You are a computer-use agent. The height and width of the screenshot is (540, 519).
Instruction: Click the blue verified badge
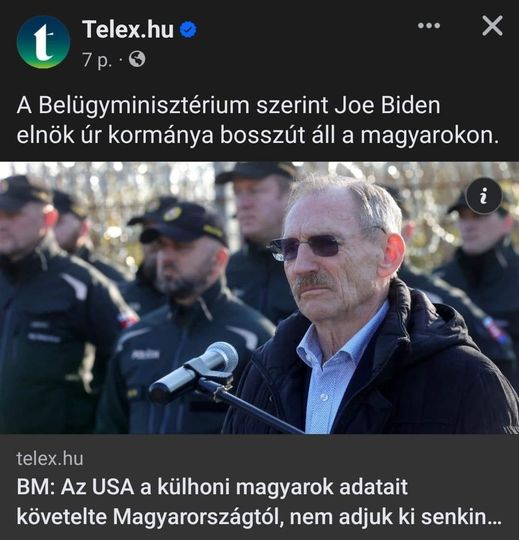(x=188, y=30)
